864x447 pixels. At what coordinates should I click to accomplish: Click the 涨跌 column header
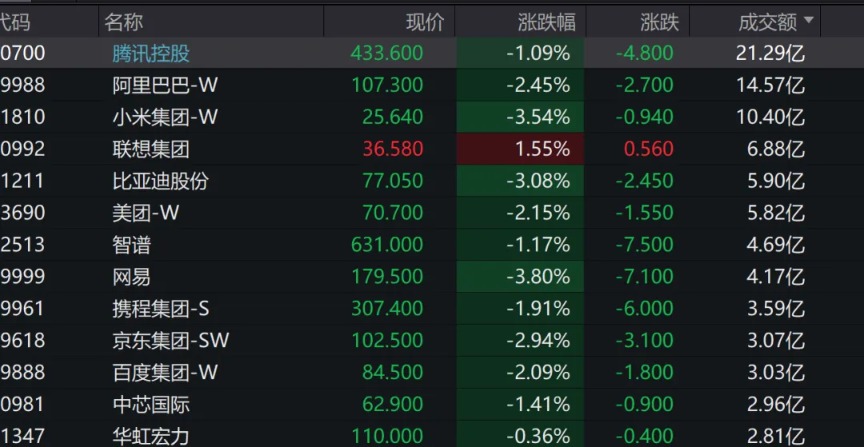click(x=660, y=23)
